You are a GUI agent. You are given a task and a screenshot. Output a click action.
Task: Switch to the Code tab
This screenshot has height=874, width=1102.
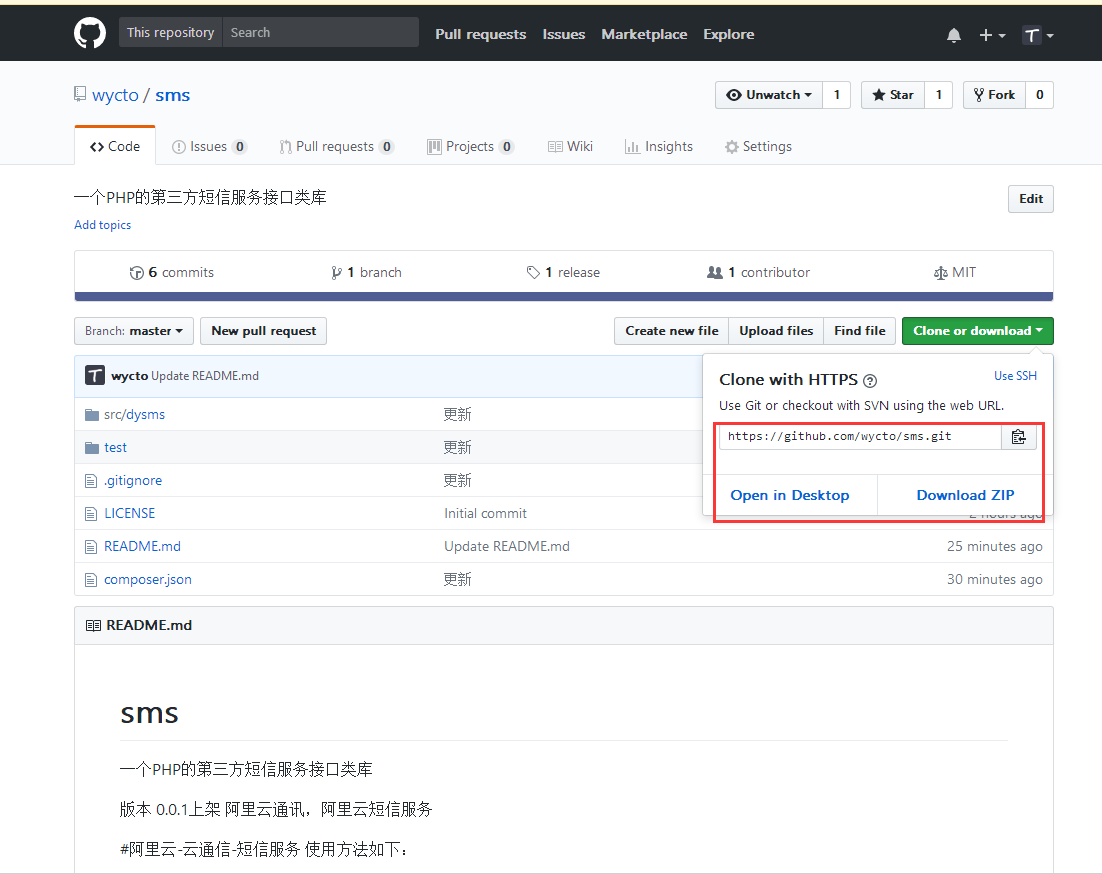[115, 146]
